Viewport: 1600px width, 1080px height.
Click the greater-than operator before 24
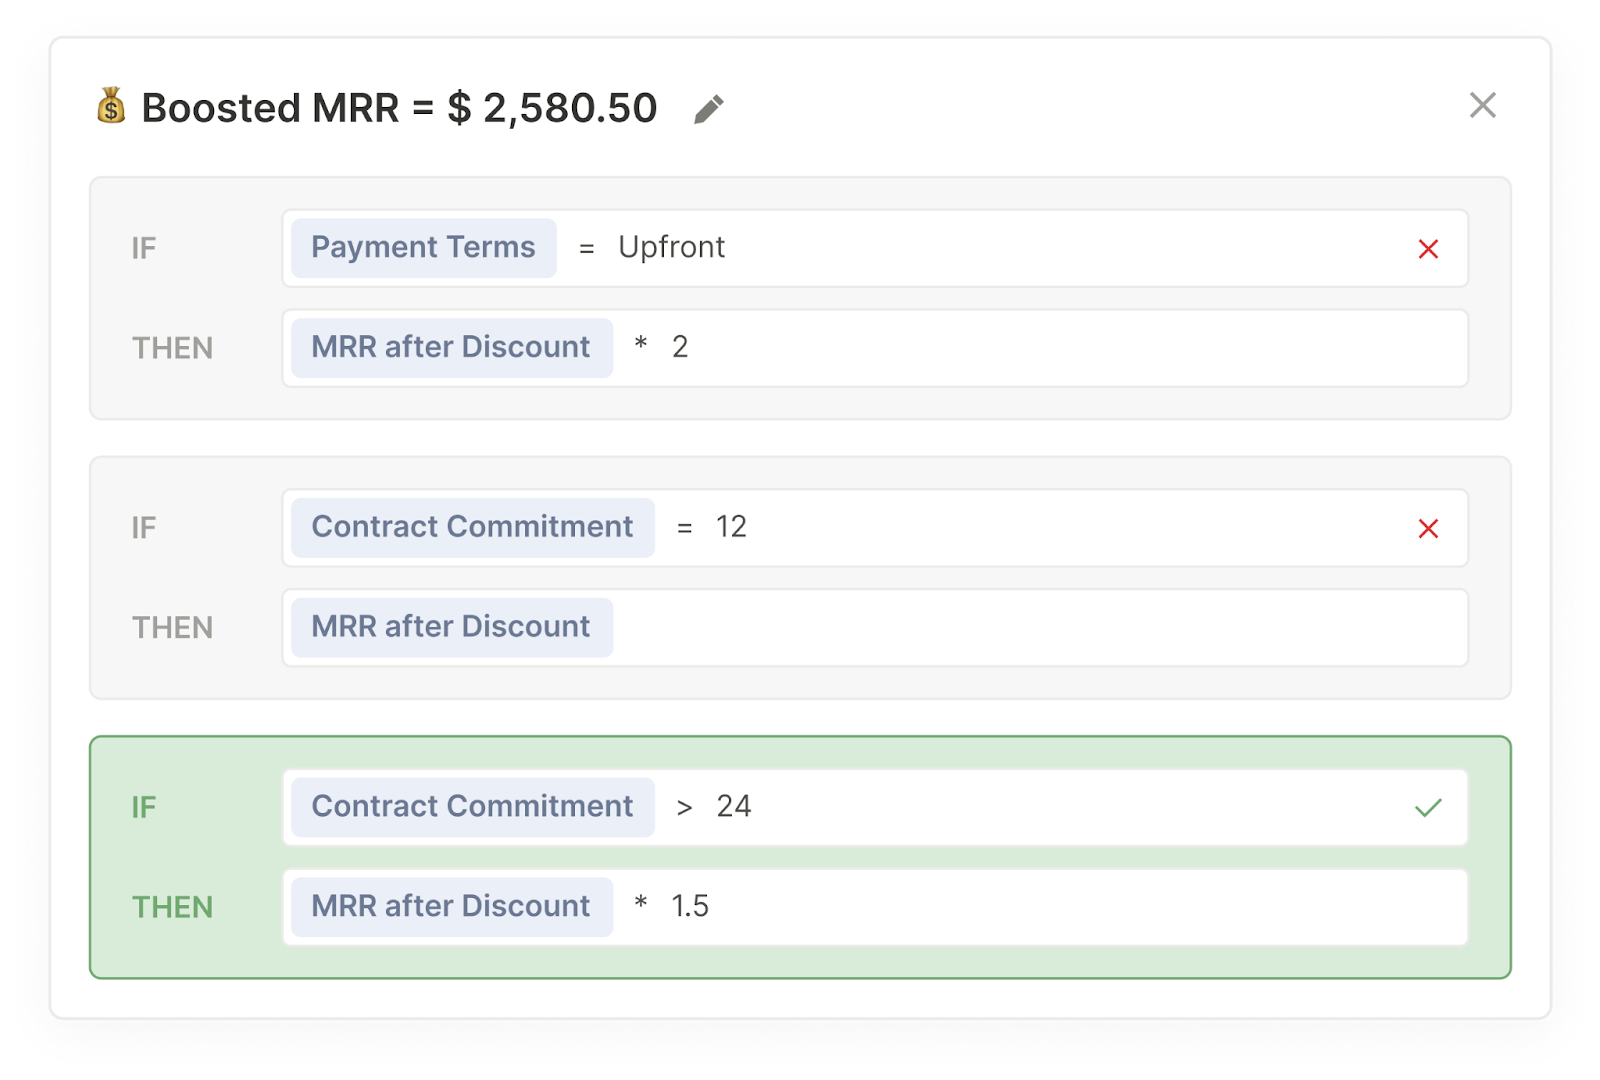[684, 808]
